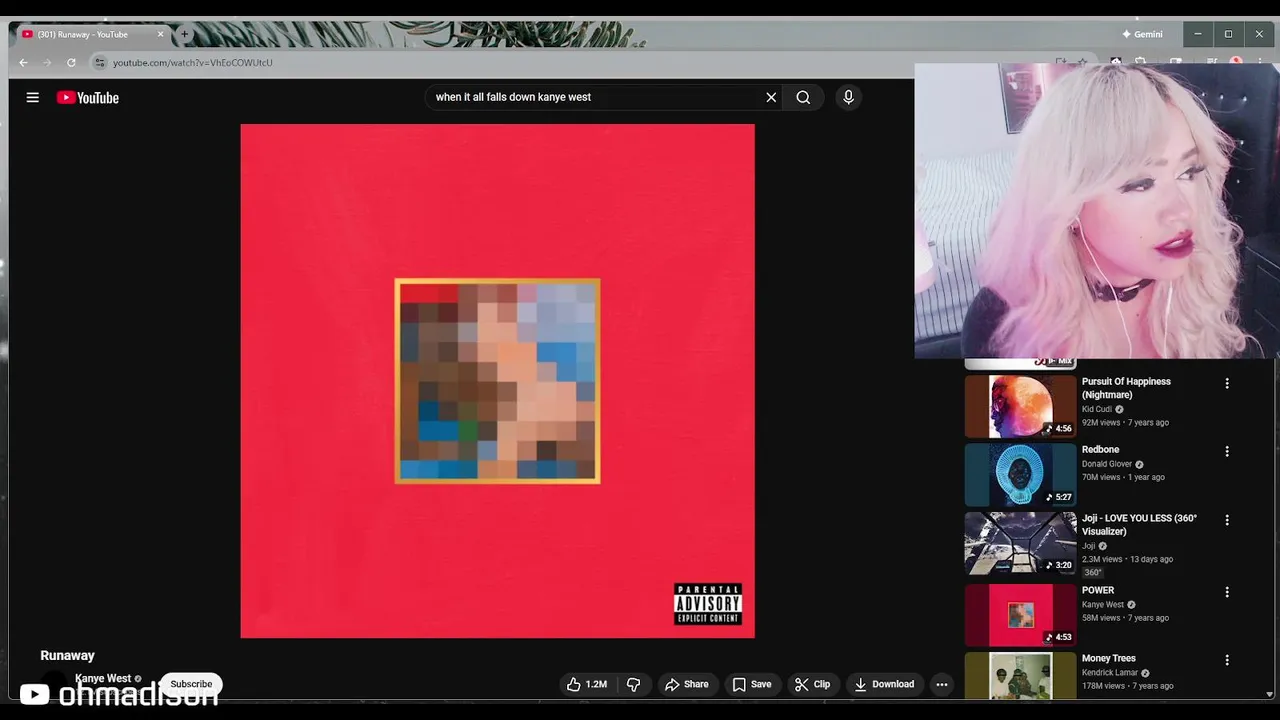Click the Kid Cudi channel name
The width and height of the screenshot is (1280, 720).
coord(1097,409)
